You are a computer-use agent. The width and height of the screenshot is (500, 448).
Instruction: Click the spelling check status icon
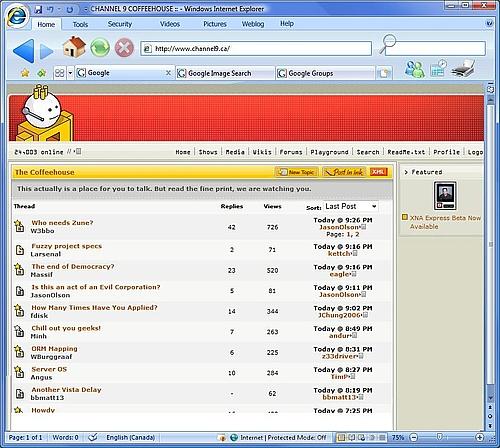pyautogui.click(x=92, y=437)
